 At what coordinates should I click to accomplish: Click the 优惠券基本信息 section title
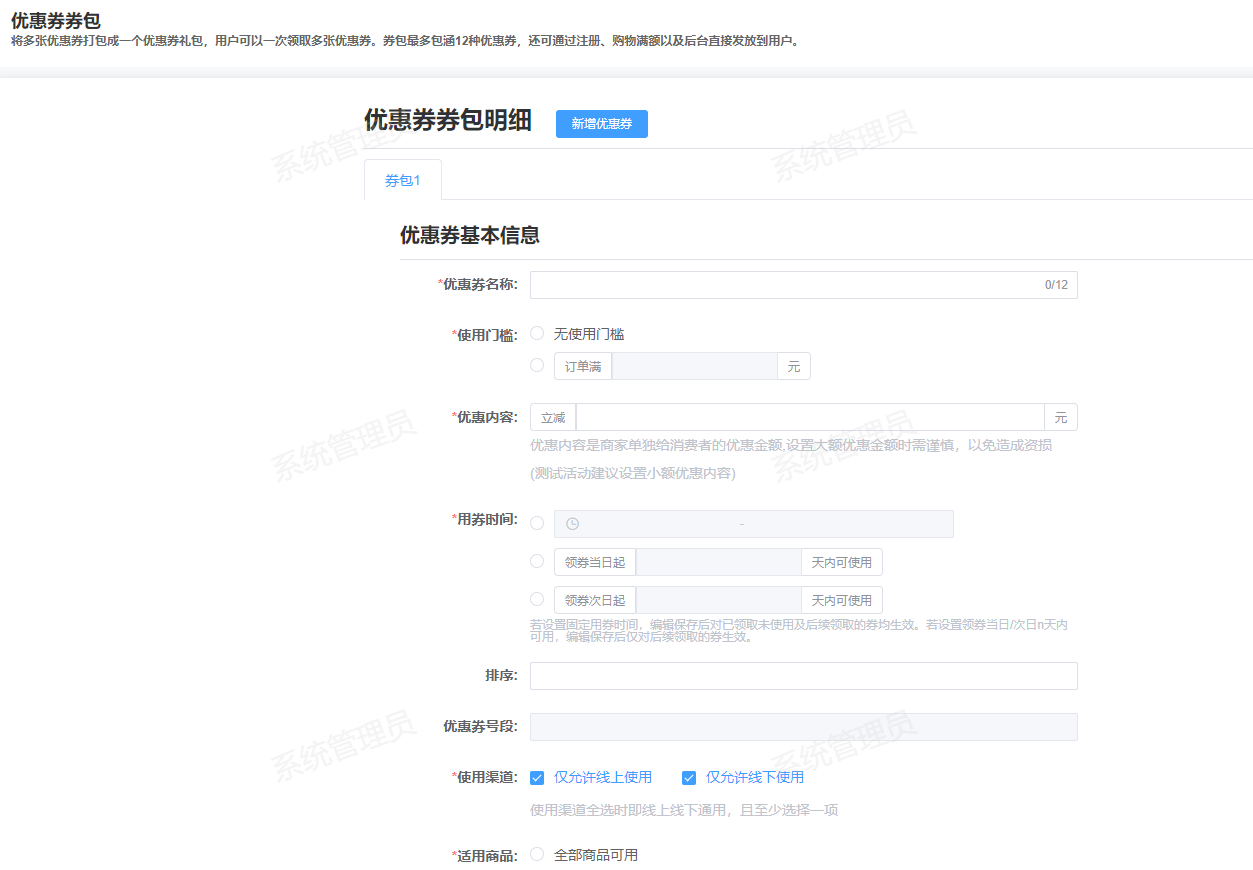(470, 235)
